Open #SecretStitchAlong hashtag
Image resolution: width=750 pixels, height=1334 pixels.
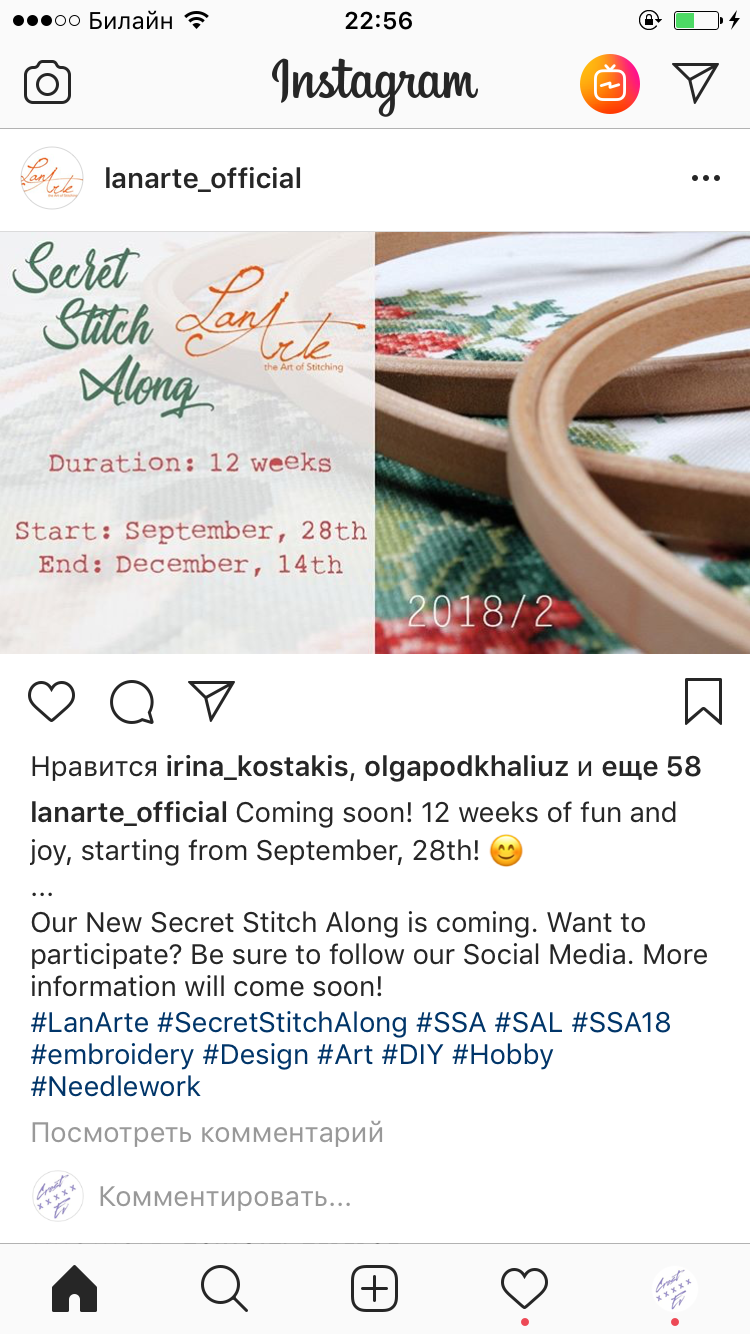(282, 1023)
